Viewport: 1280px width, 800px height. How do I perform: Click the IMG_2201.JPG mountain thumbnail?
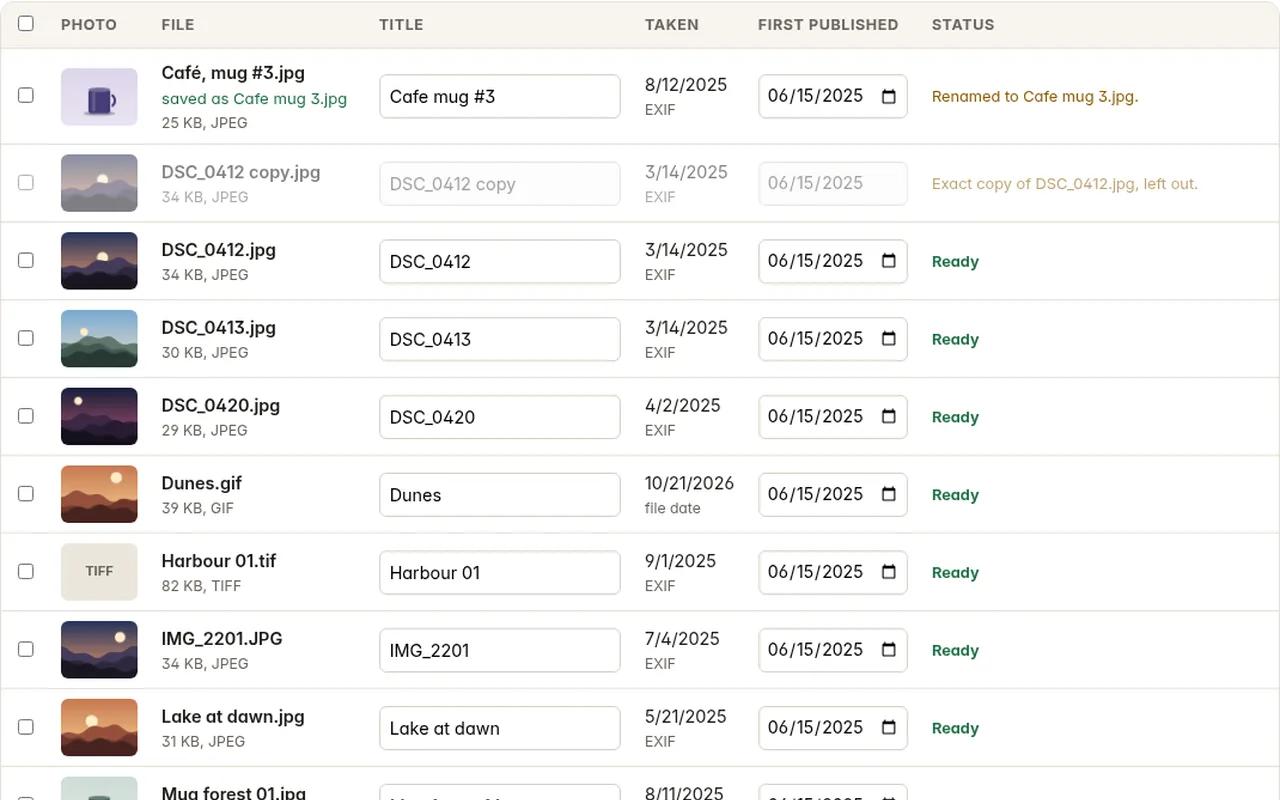pyautogui.click(x=99, y=650)
